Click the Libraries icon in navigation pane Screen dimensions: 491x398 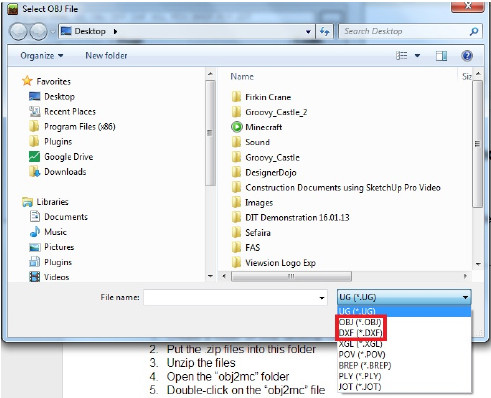coord(27,201)
